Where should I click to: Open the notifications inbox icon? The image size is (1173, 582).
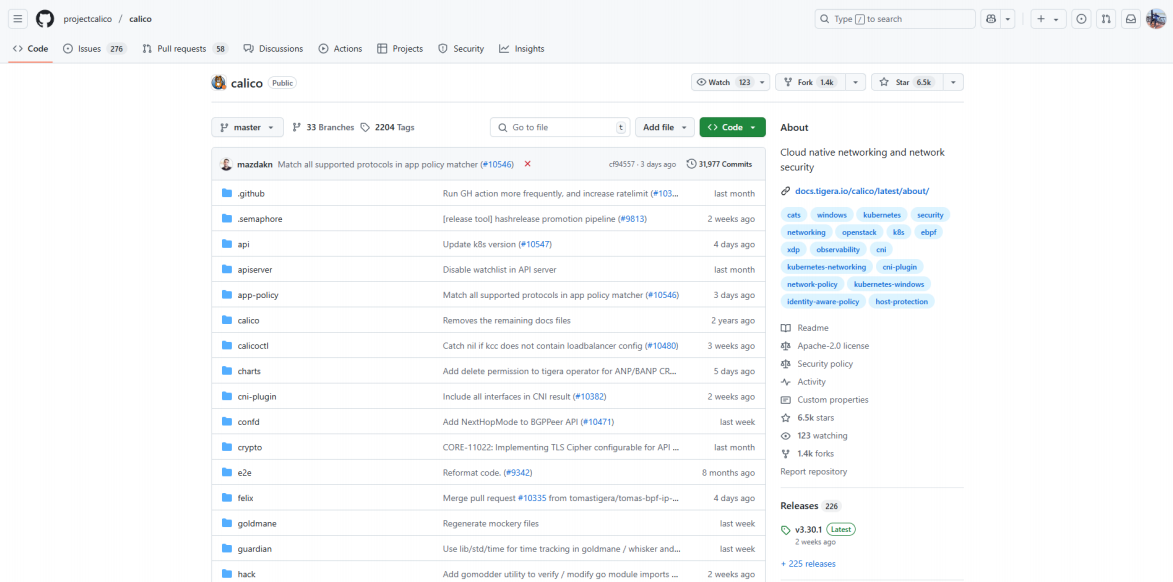(x=1131, y=19)
